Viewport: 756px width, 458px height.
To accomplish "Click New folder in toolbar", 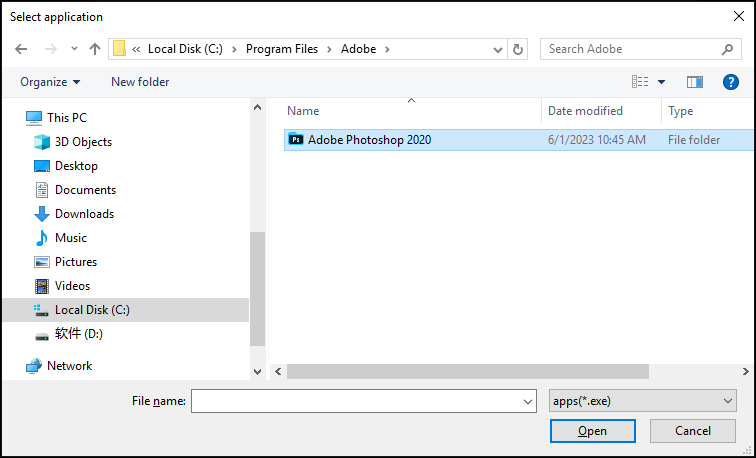I will pos(140,82).
